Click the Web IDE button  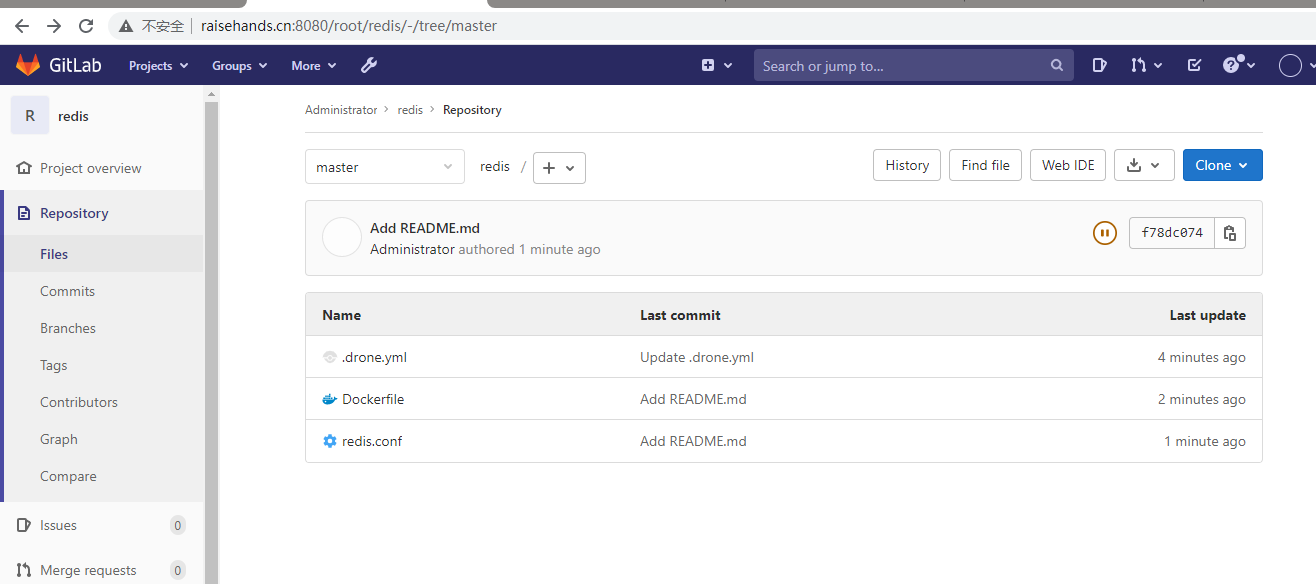tap(1067, 165)
